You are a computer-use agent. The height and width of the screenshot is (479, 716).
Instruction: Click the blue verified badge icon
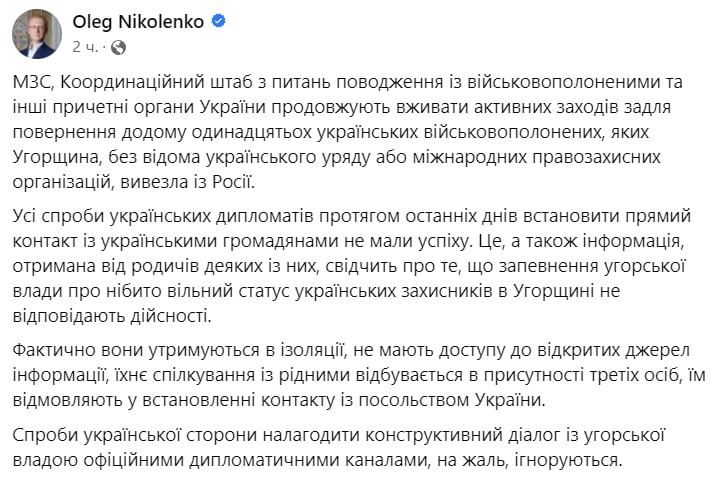click(x=219, y=21)
